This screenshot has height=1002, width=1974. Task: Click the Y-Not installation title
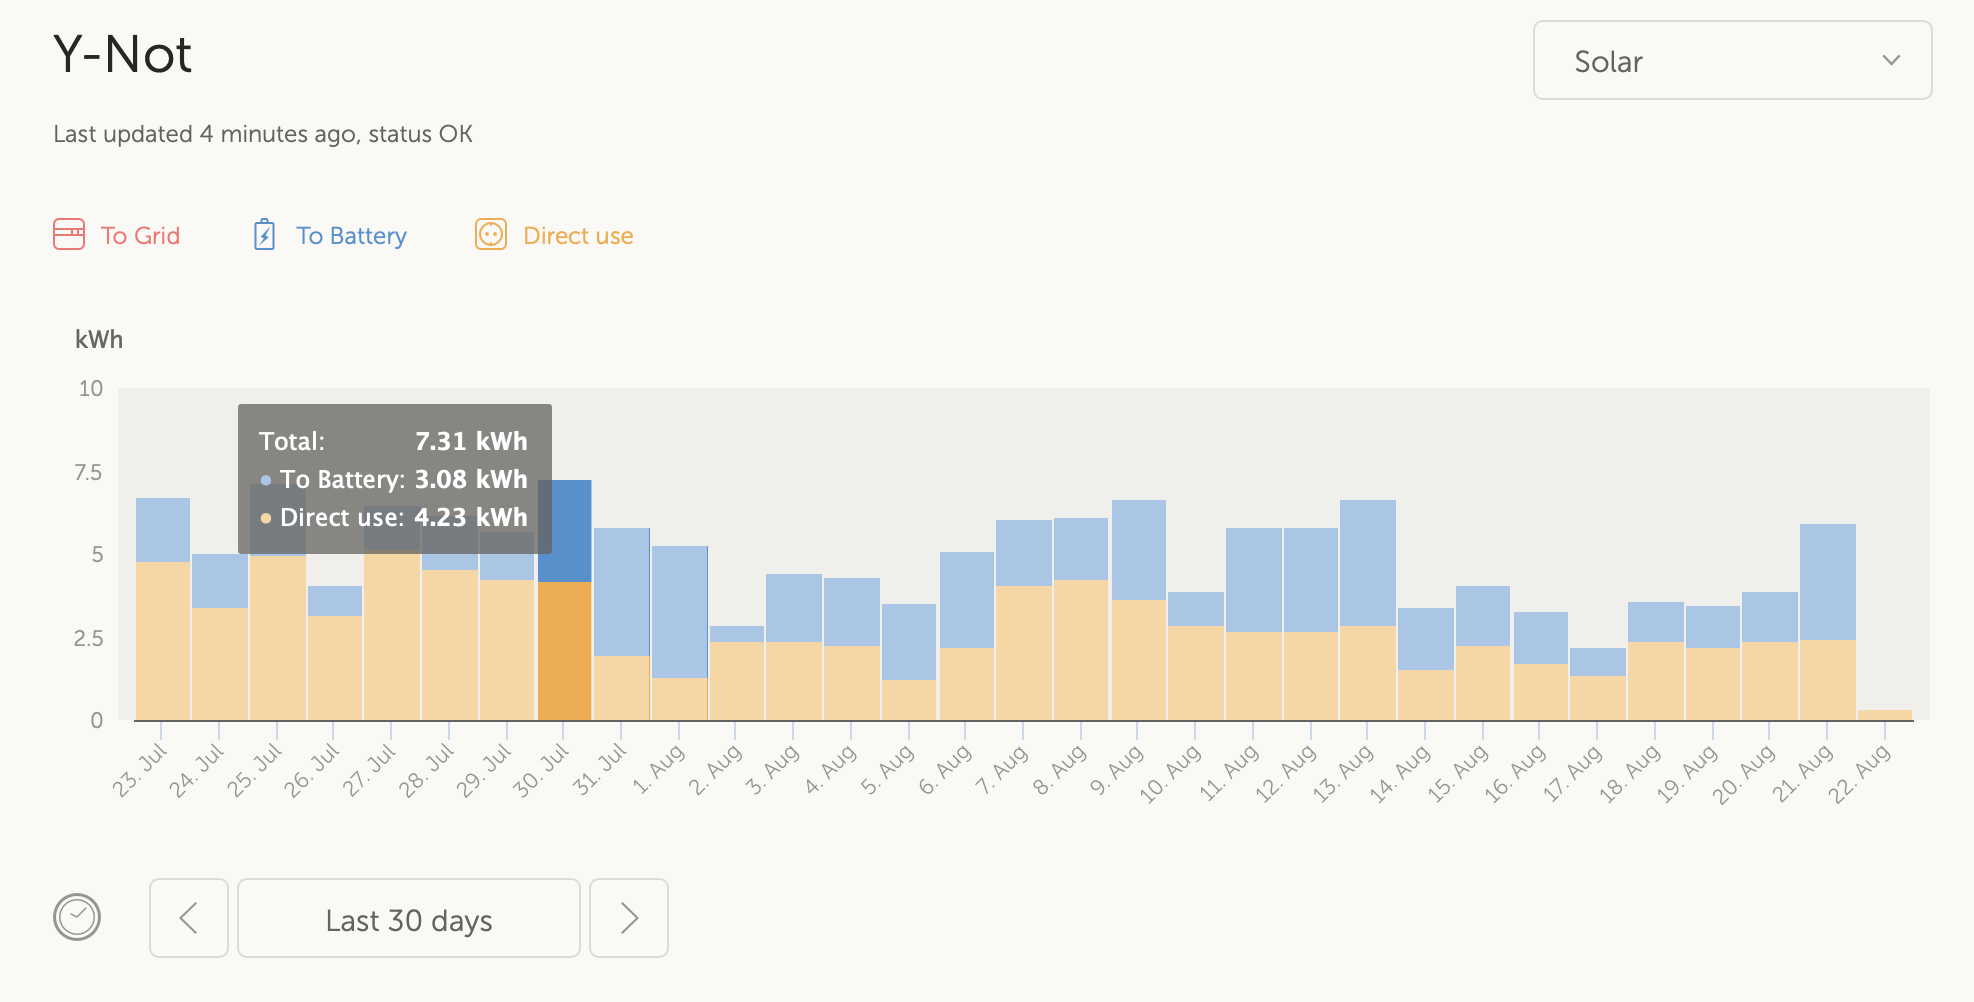pos(122,55)
